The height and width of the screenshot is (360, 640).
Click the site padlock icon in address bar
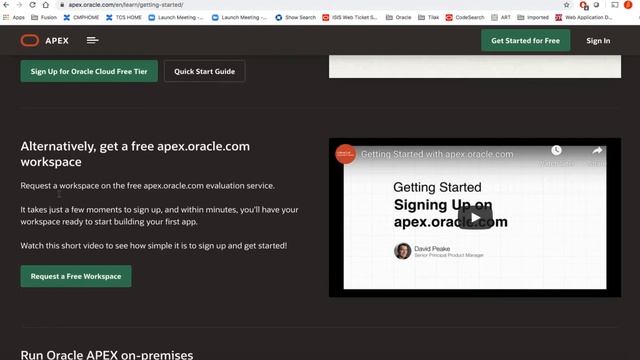point(62,5)
